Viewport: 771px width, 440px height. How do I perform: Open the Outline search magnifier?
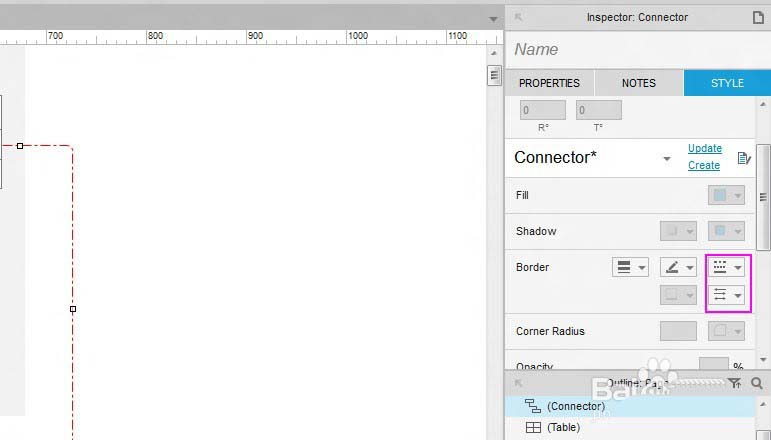click(x=757, y=383)
